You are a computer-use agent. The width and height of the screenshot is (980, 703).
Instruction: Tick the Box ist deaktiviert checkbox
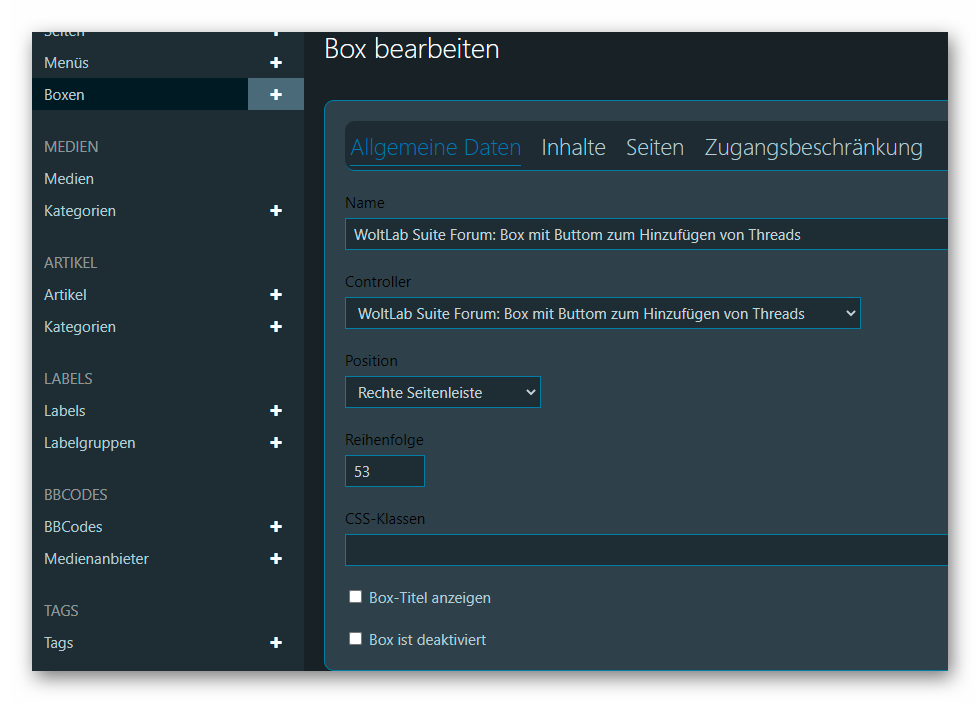[x=355, y=639]
